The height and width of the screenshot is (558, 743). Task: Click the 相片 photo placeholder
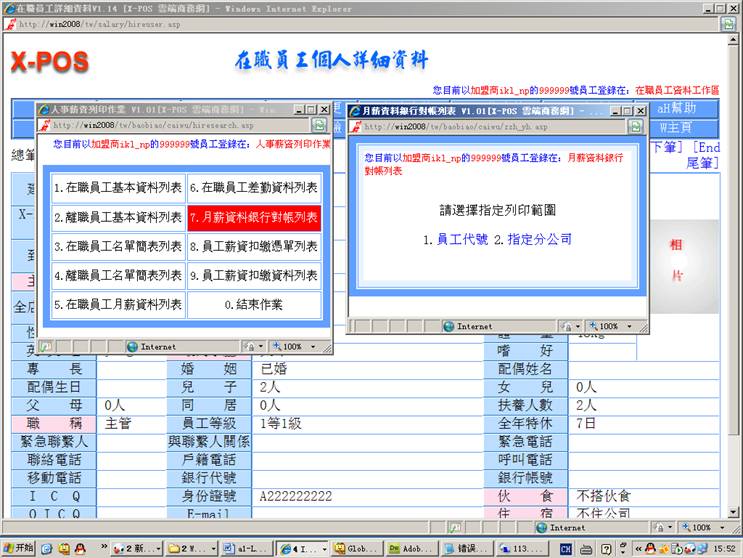pos(677,259)
